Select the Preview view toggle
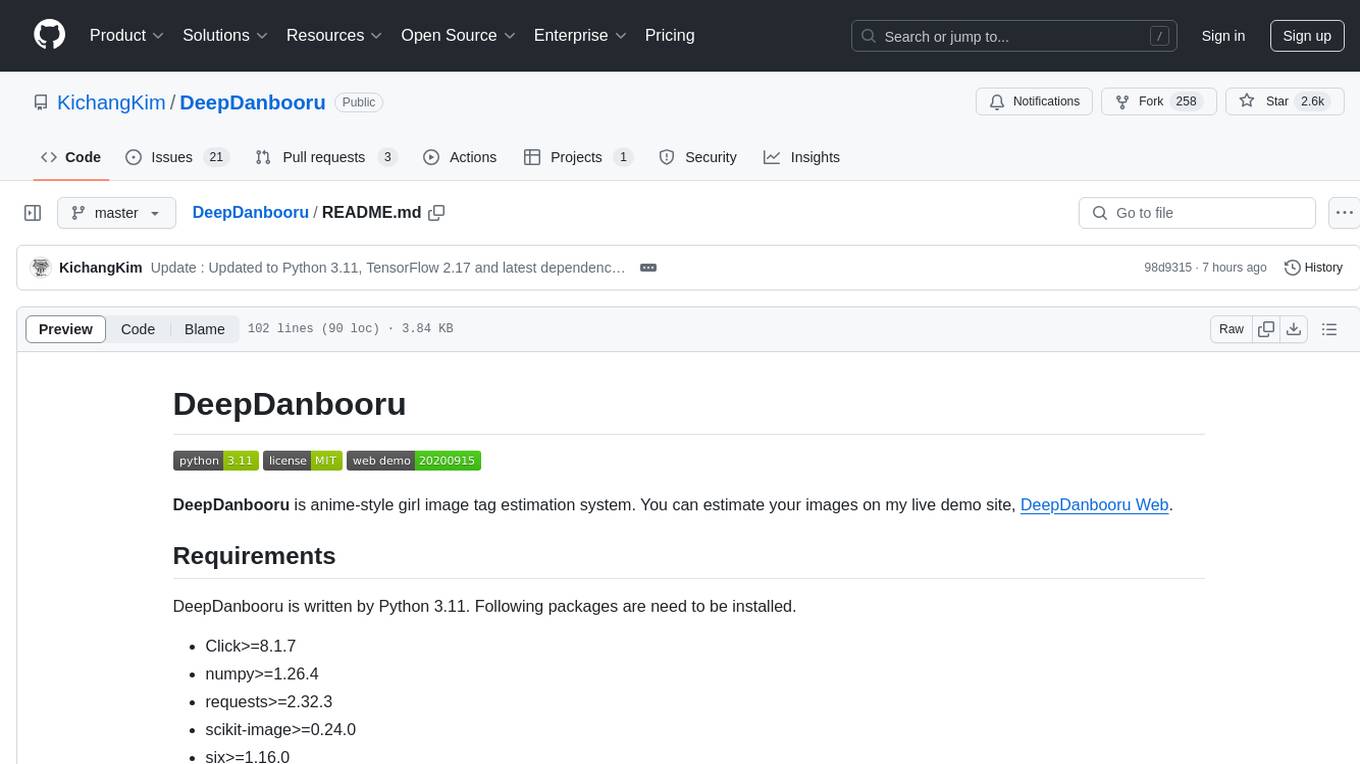Image resolution: width=1360 pixels, height=764 pixels. [x=66, y=329]
